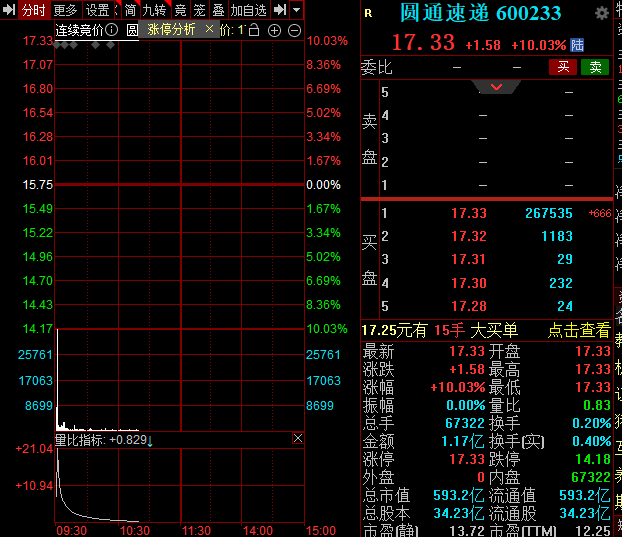Select the 分时 intraday tab
This screenshot has height=537, width=622.
[34, 10]
